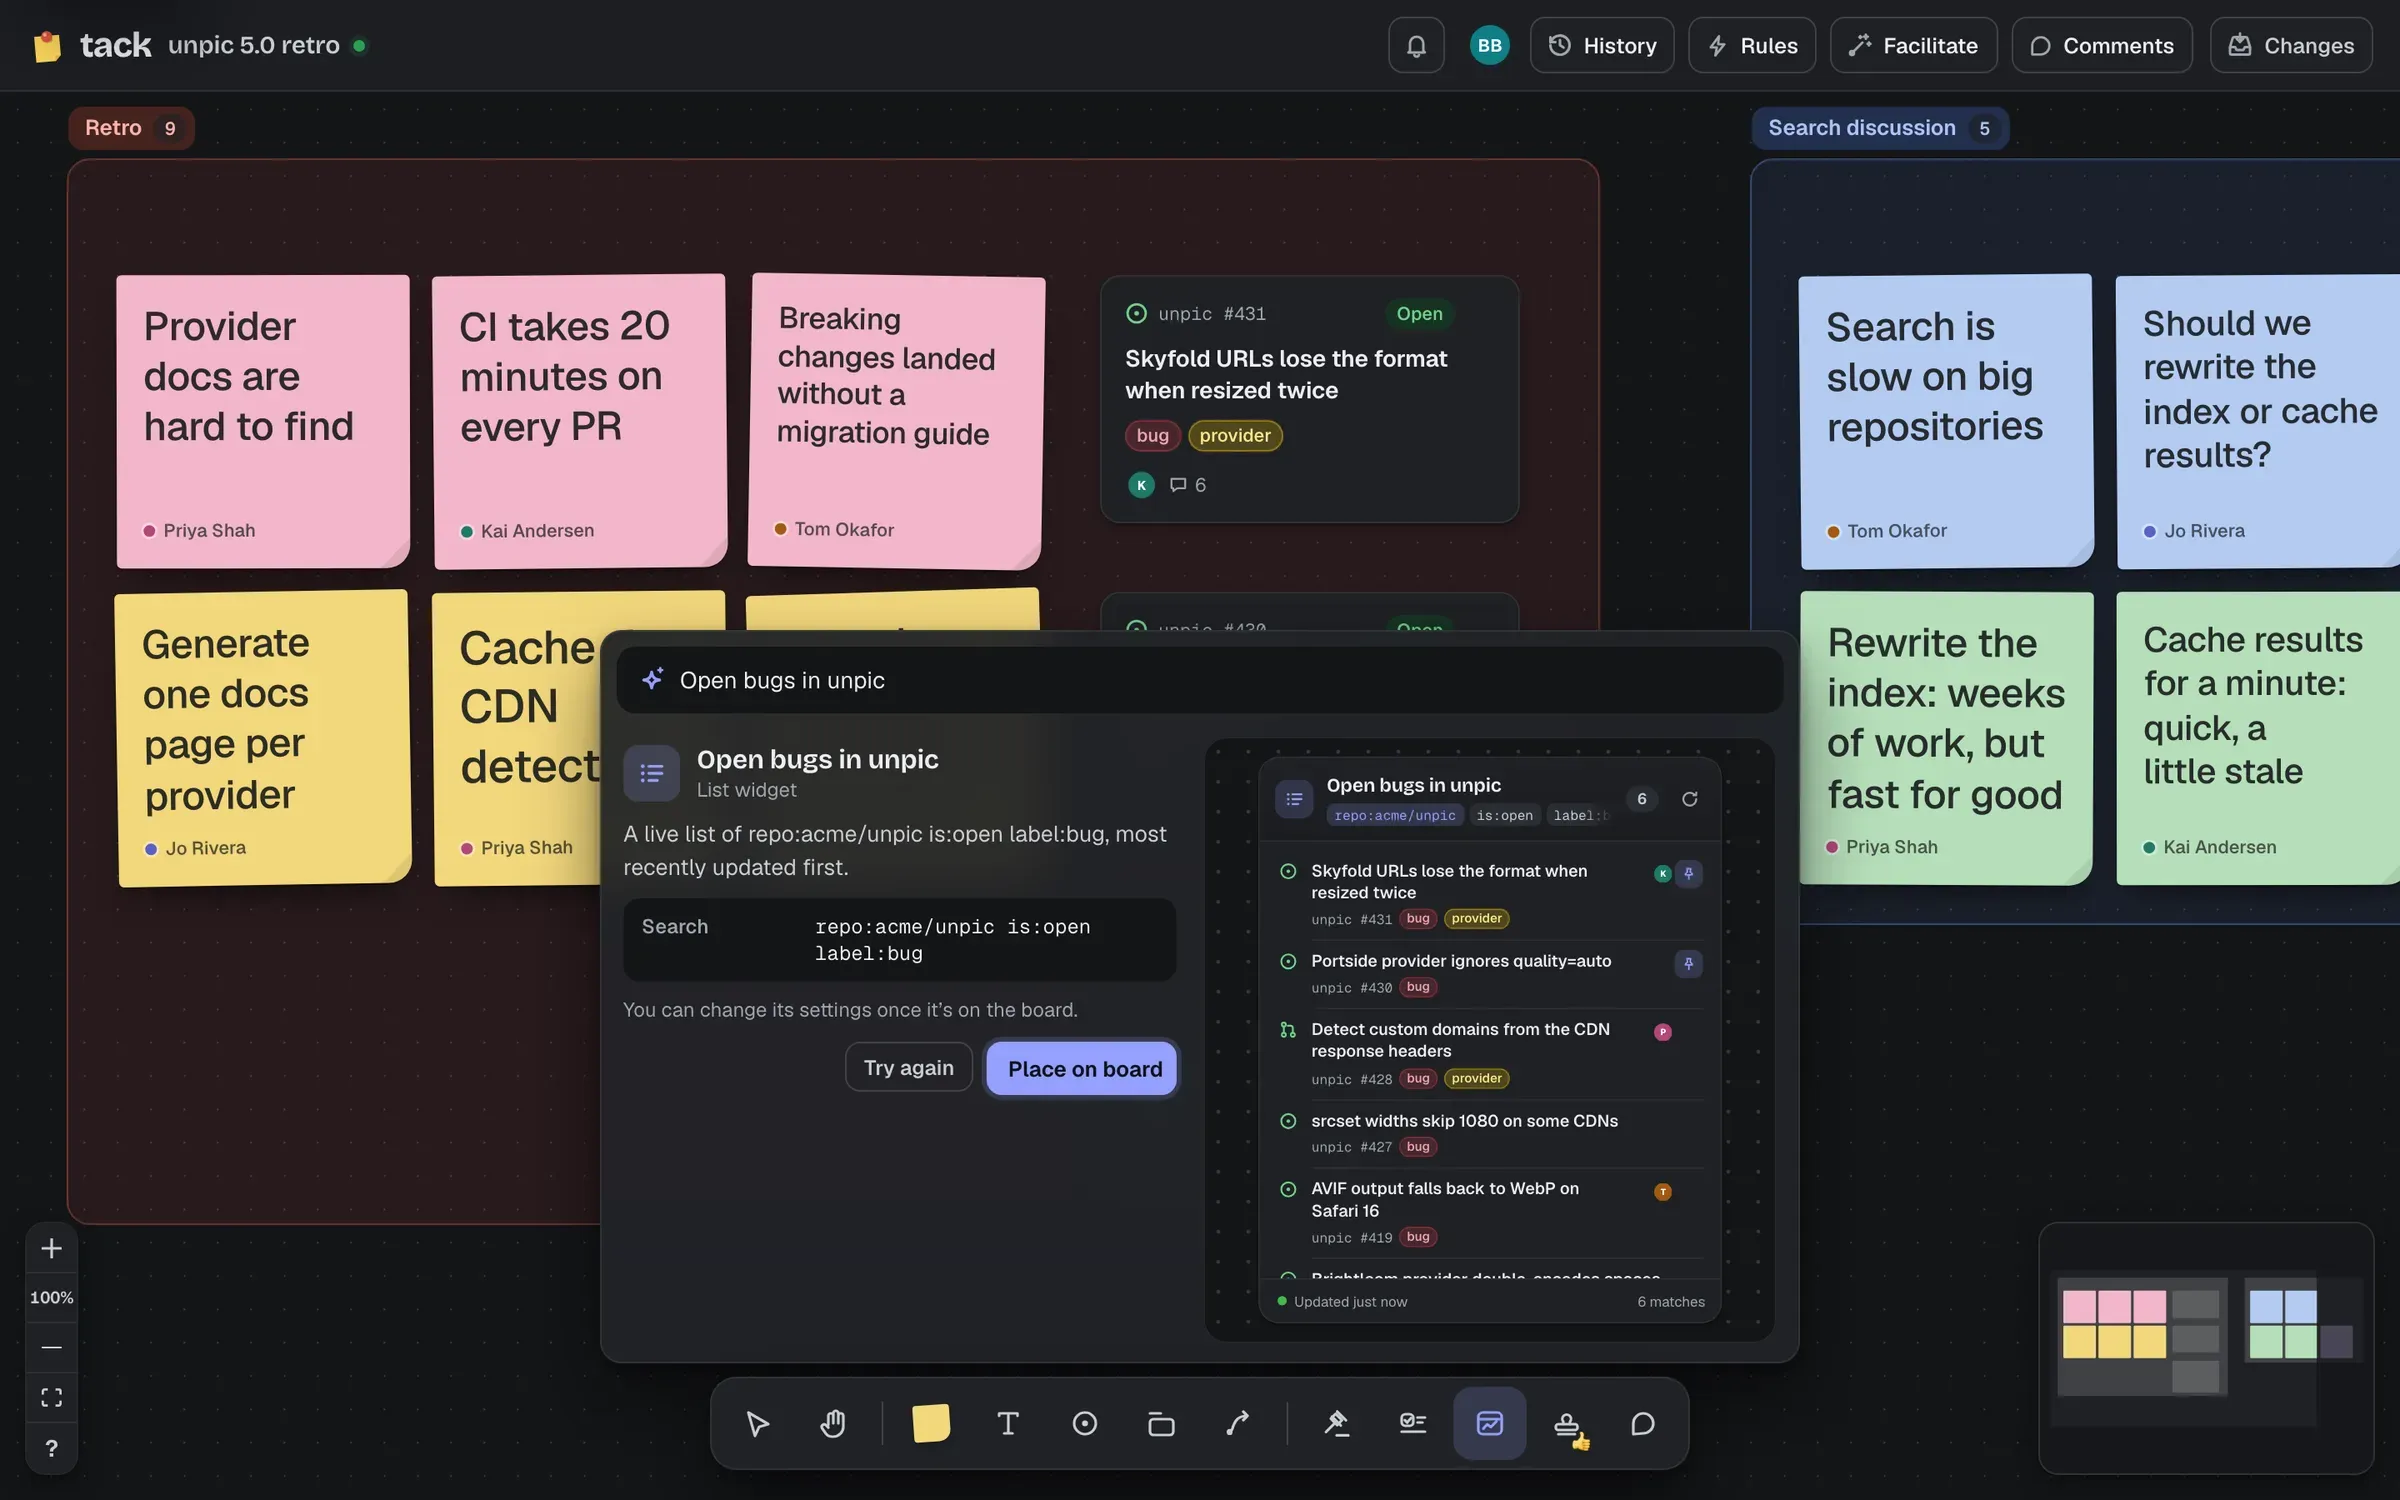
Task: Open help with the question mark
Action: 51,1448
